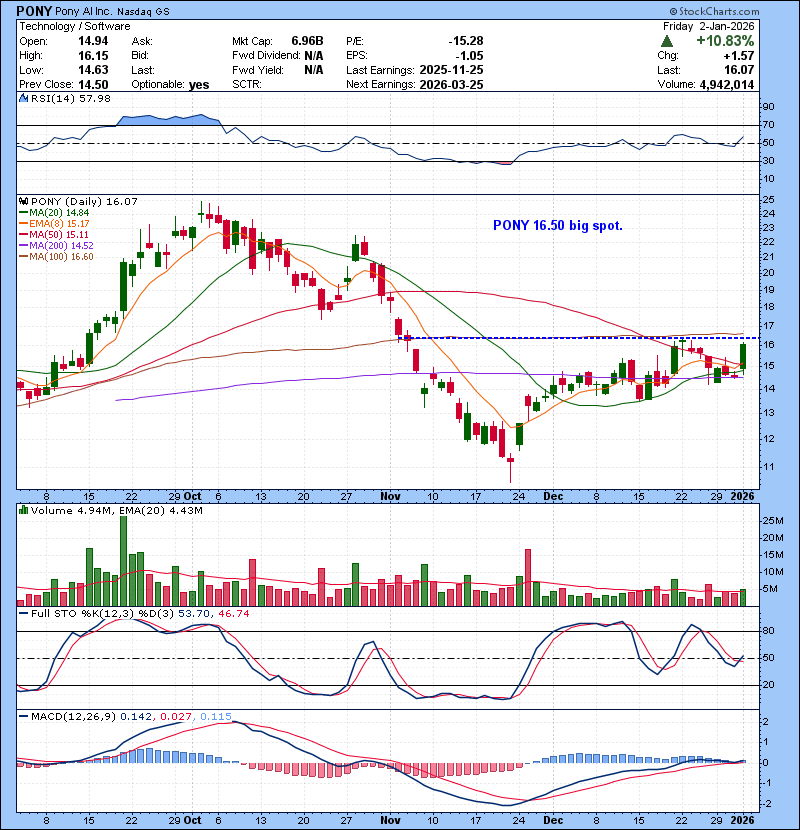This screenshot has width=800, height=830.
Task: Click the Chg value +1.57
Action: tap(739, 56)
